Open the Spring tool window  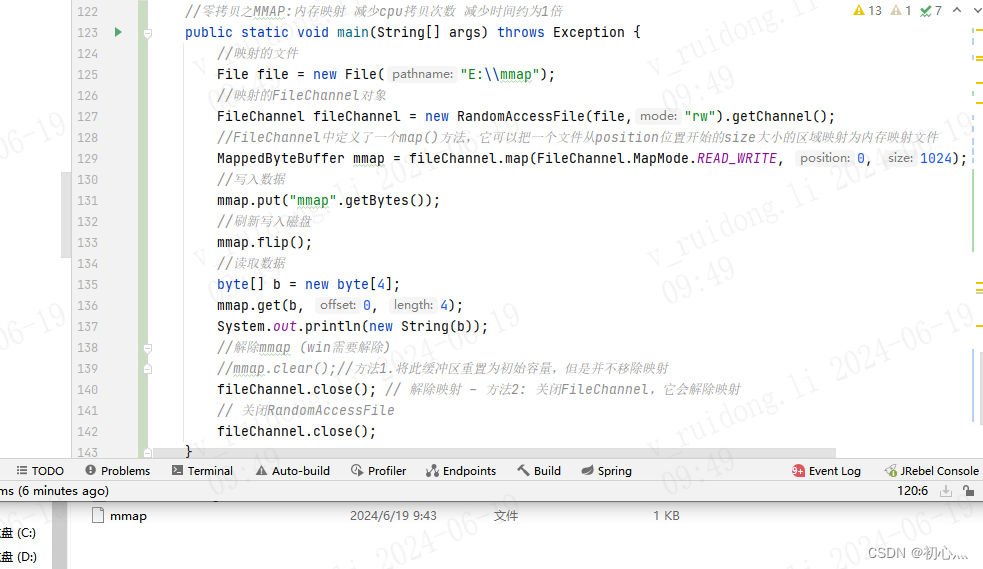606,471
